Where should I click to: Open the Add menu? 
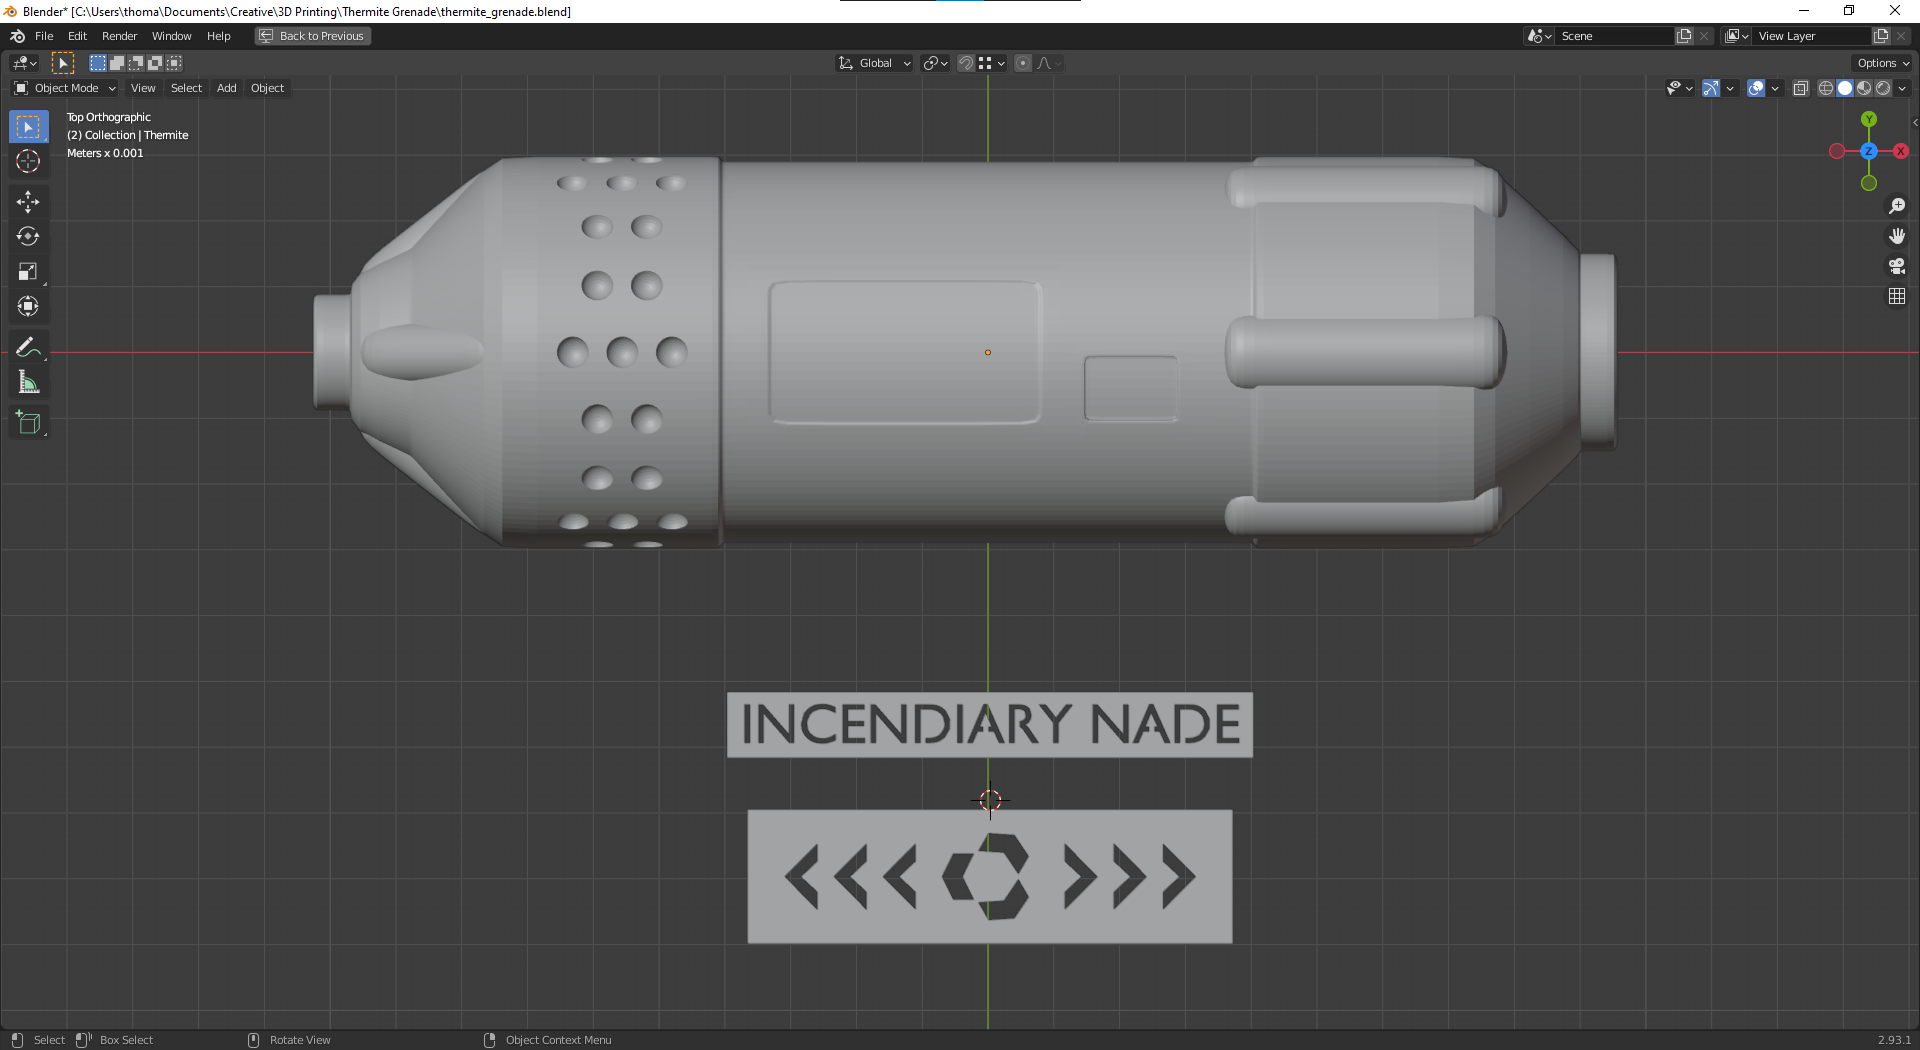pos(226,88)
